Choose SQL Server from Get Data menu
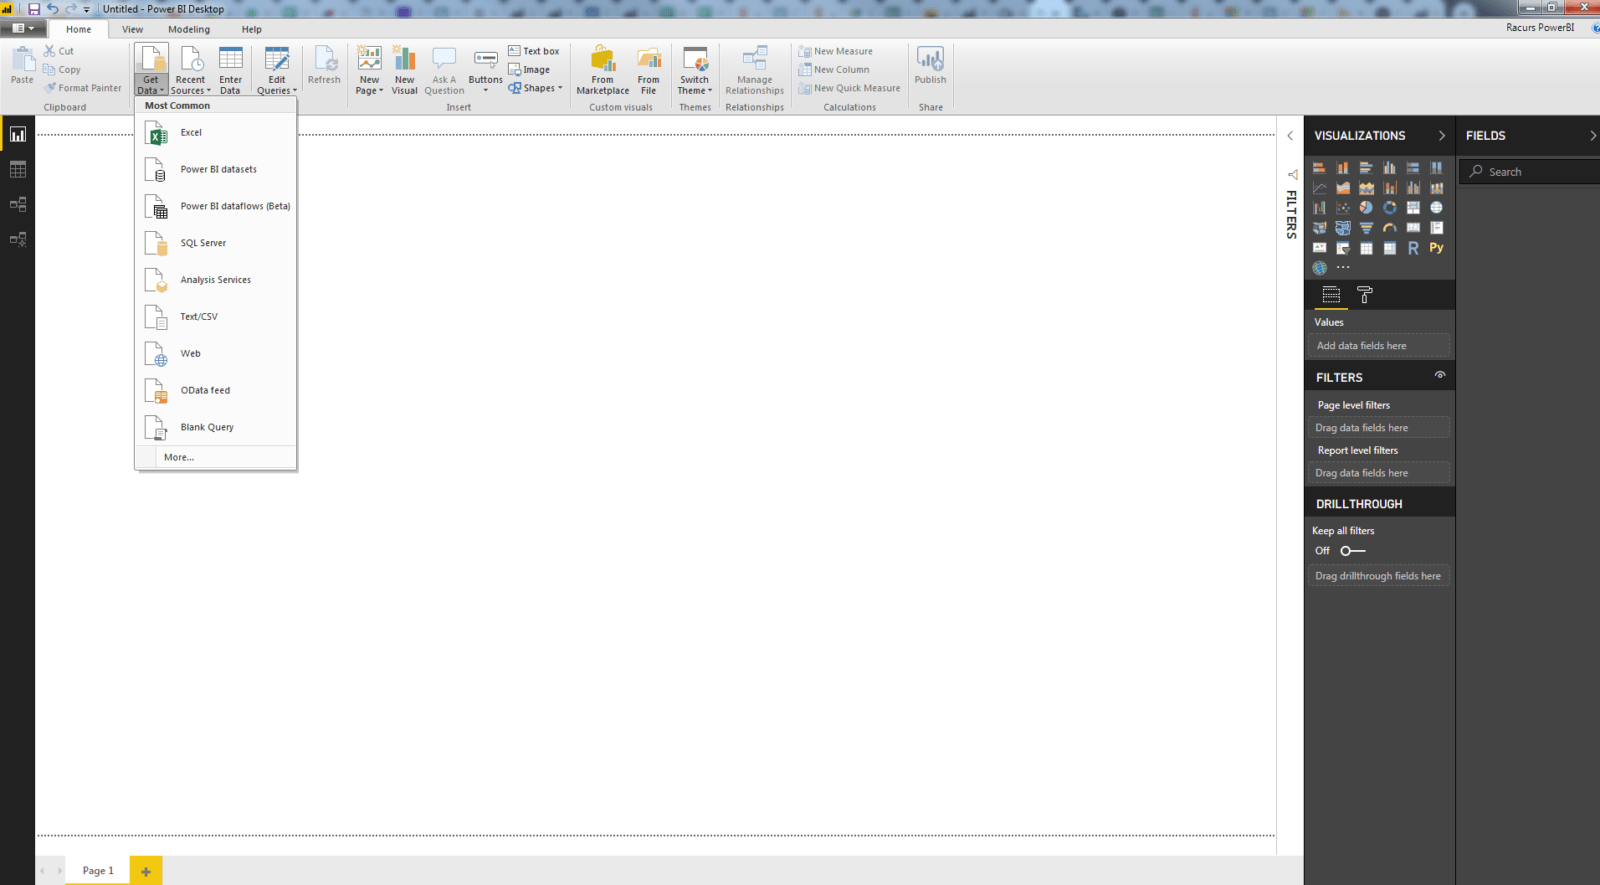The image size is (1600, 885). [x=216, y=243]
